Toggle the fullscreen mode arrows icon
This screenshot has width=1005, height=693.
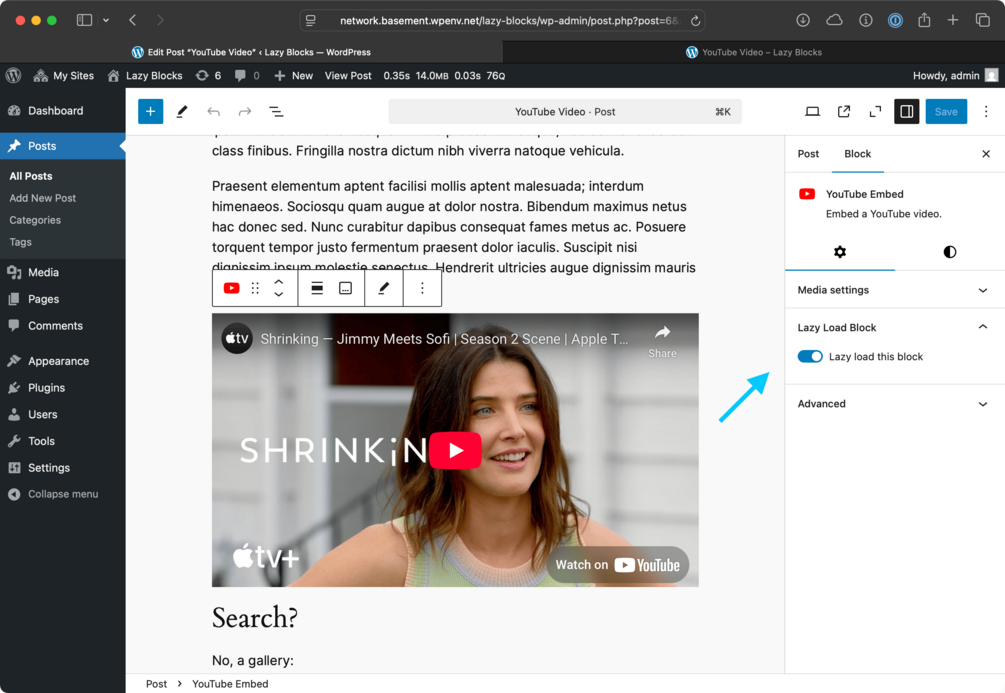point(875,112)
